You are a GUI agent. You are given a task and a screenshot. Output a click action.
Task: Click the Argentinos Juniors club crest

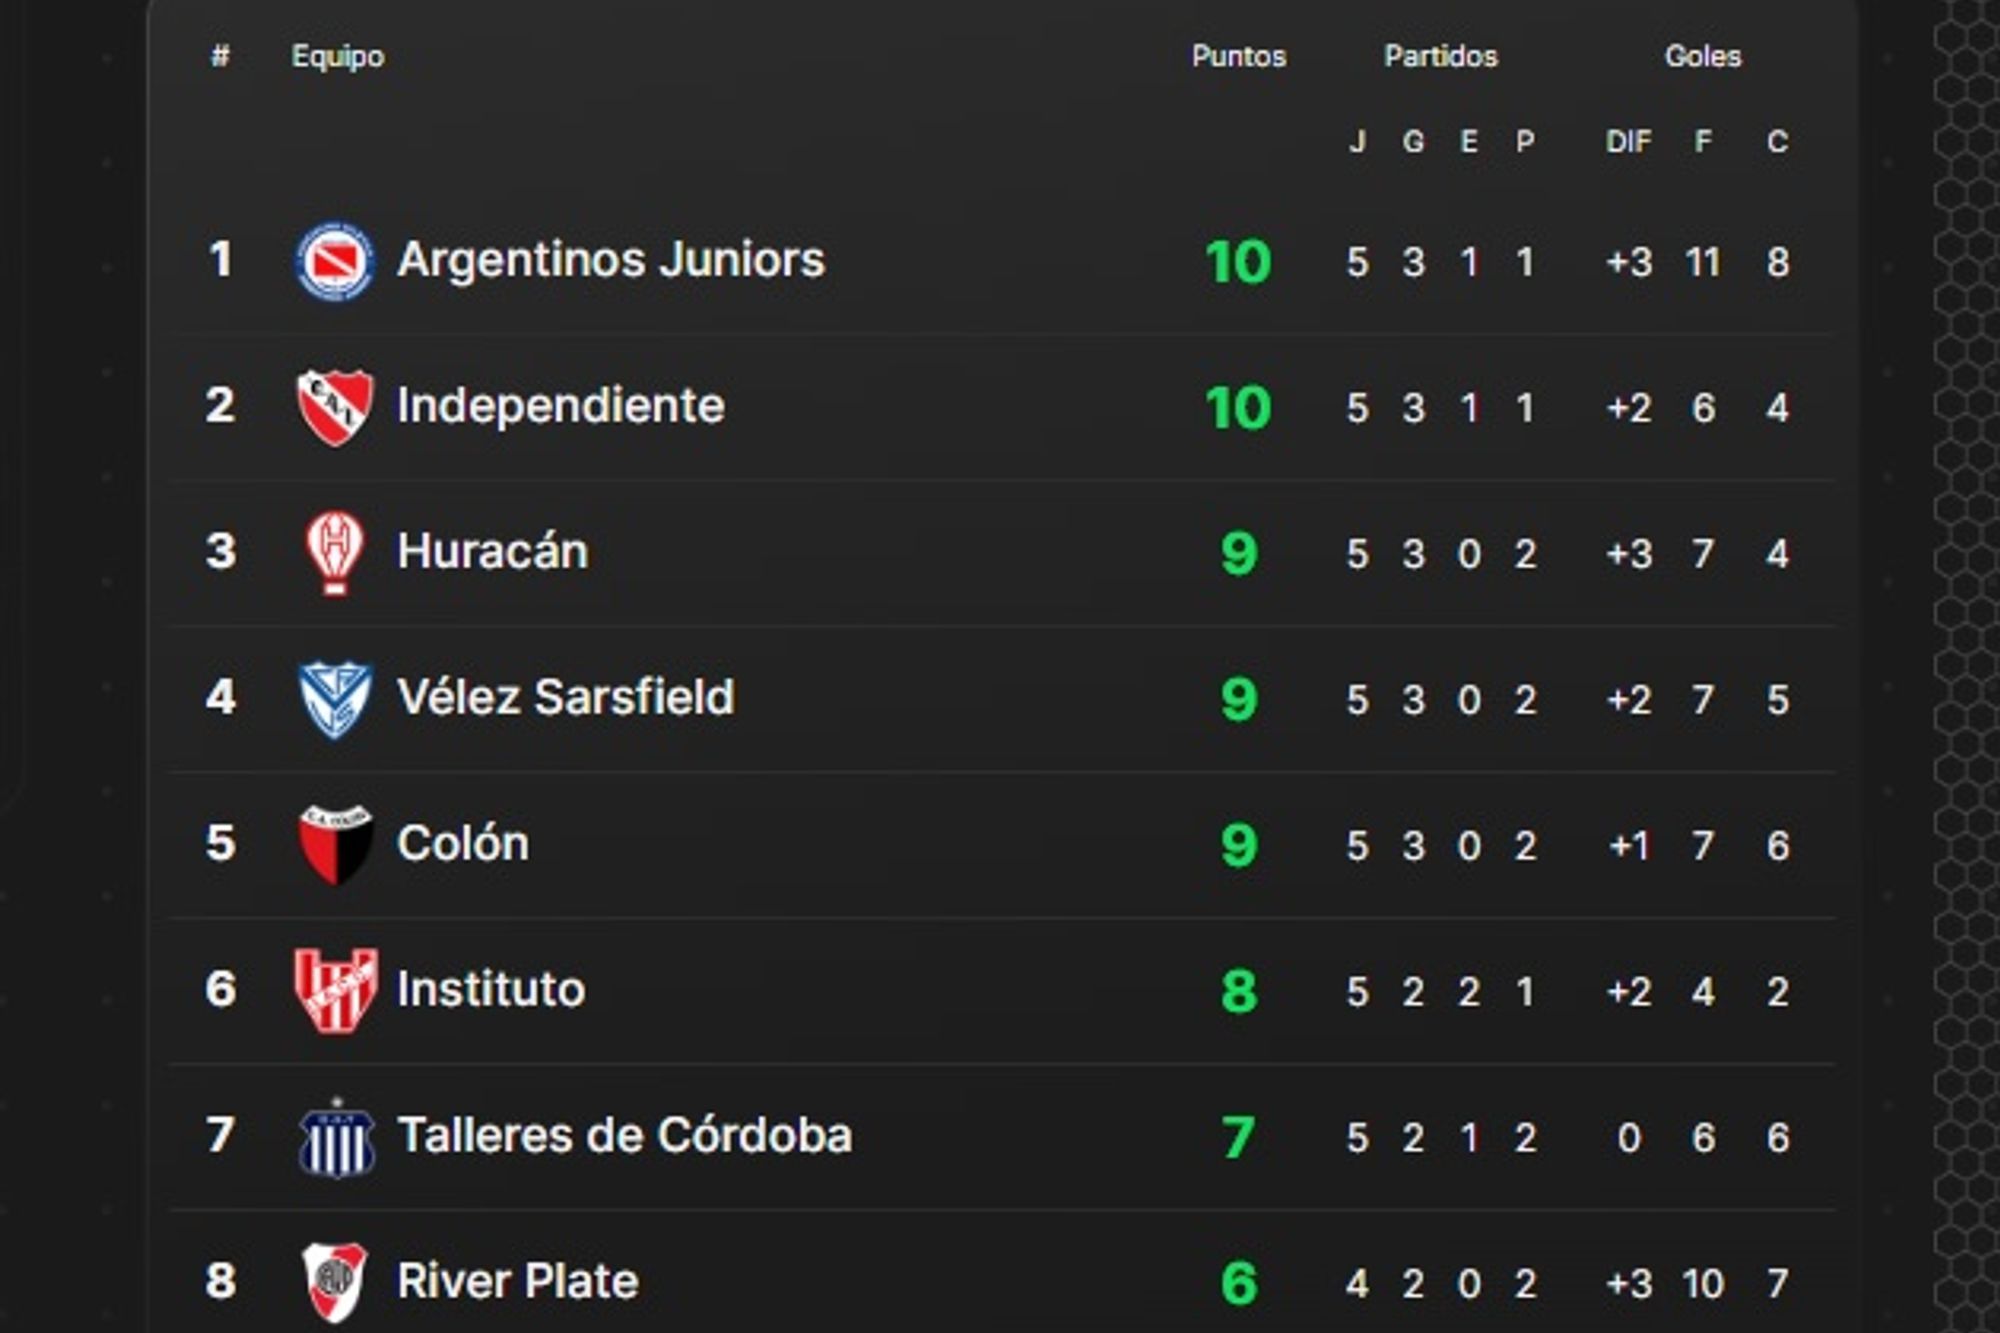pyautogui.click(x=335, y=261)
